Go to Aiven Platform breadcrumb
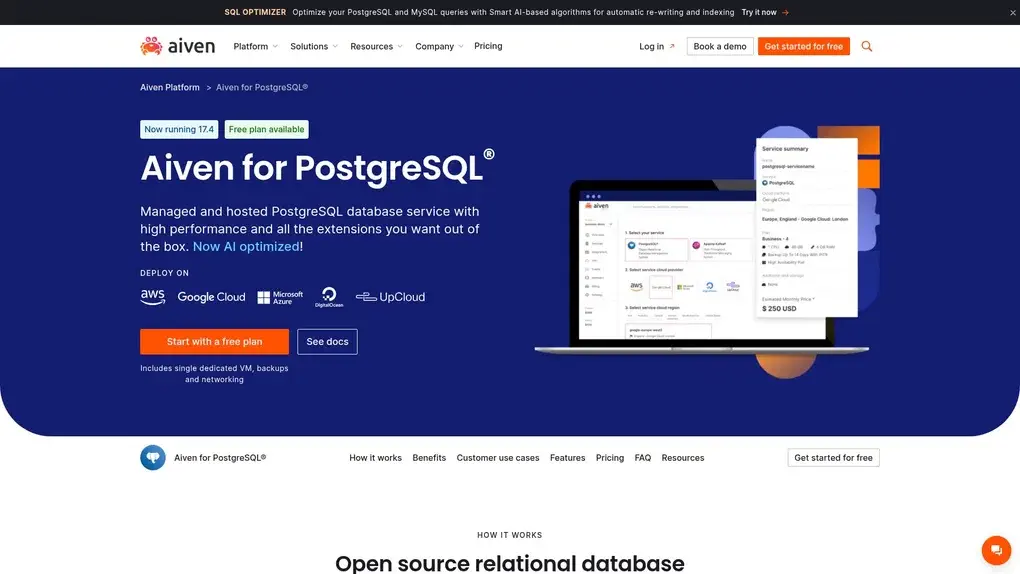The width and height of the screenshot is (1020, 574). click(170, 87)
